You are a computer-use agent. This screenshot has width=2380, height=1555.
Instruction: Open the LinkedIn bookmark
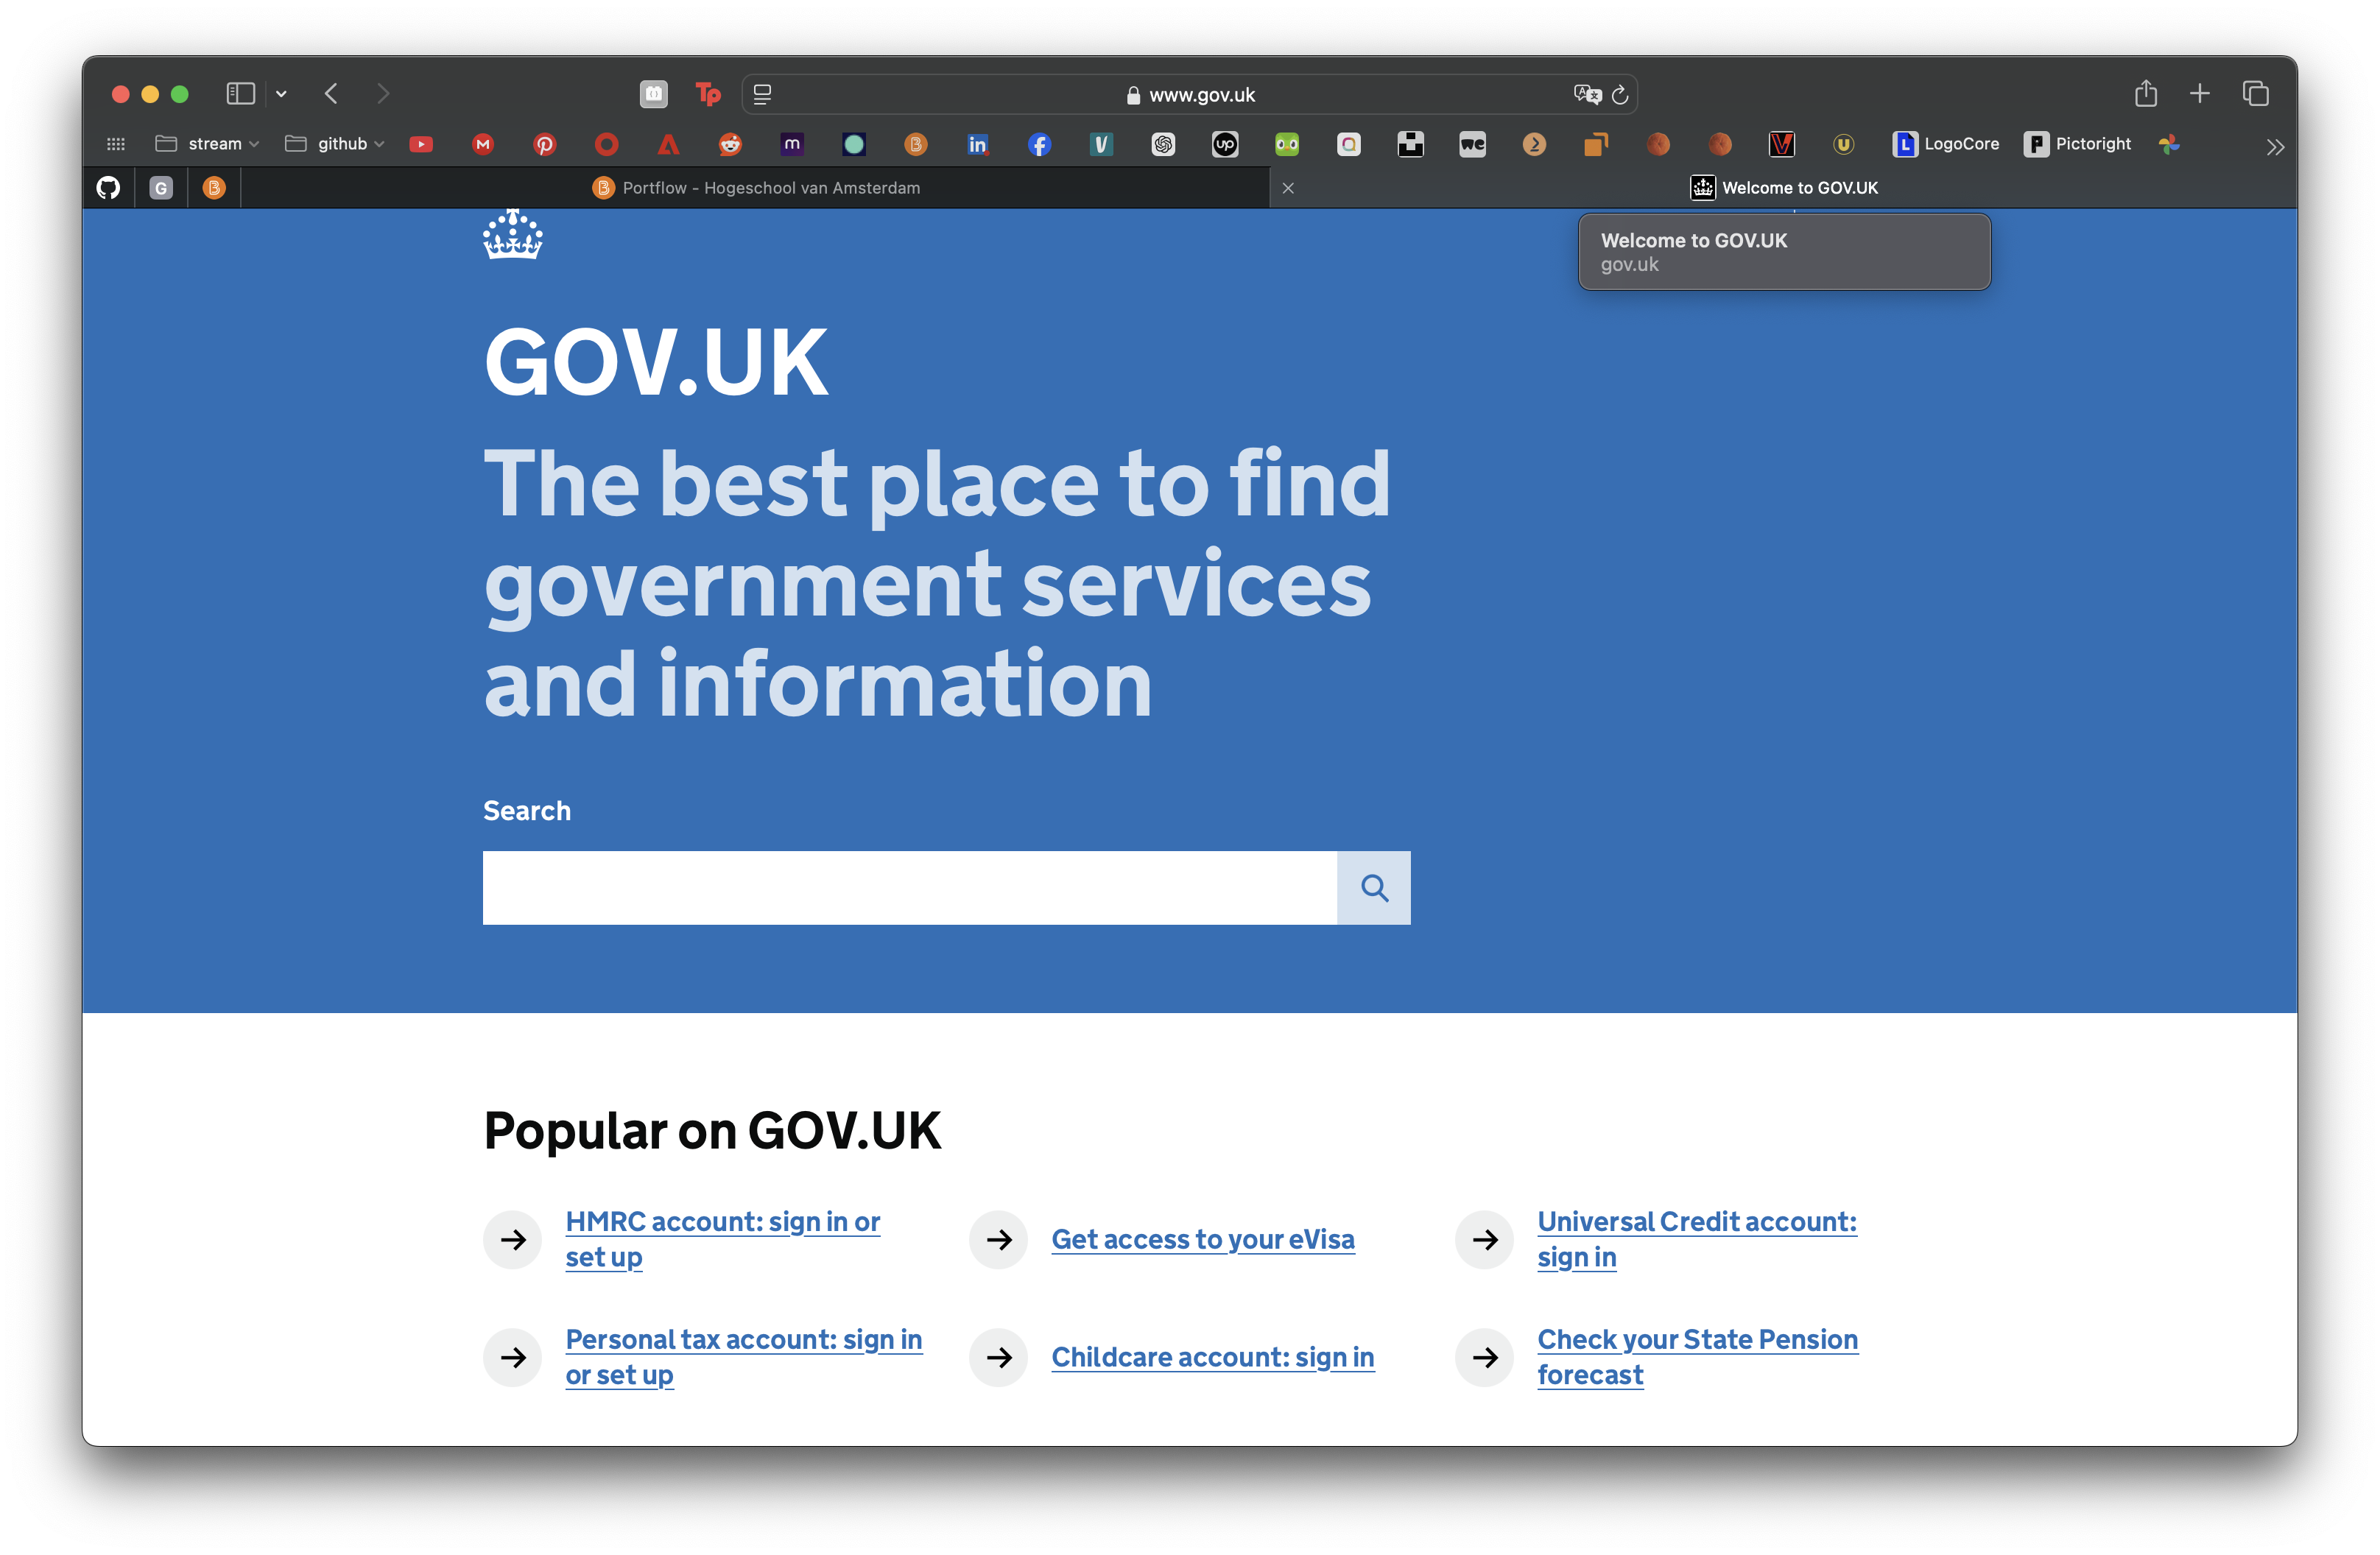pos(978,144)
